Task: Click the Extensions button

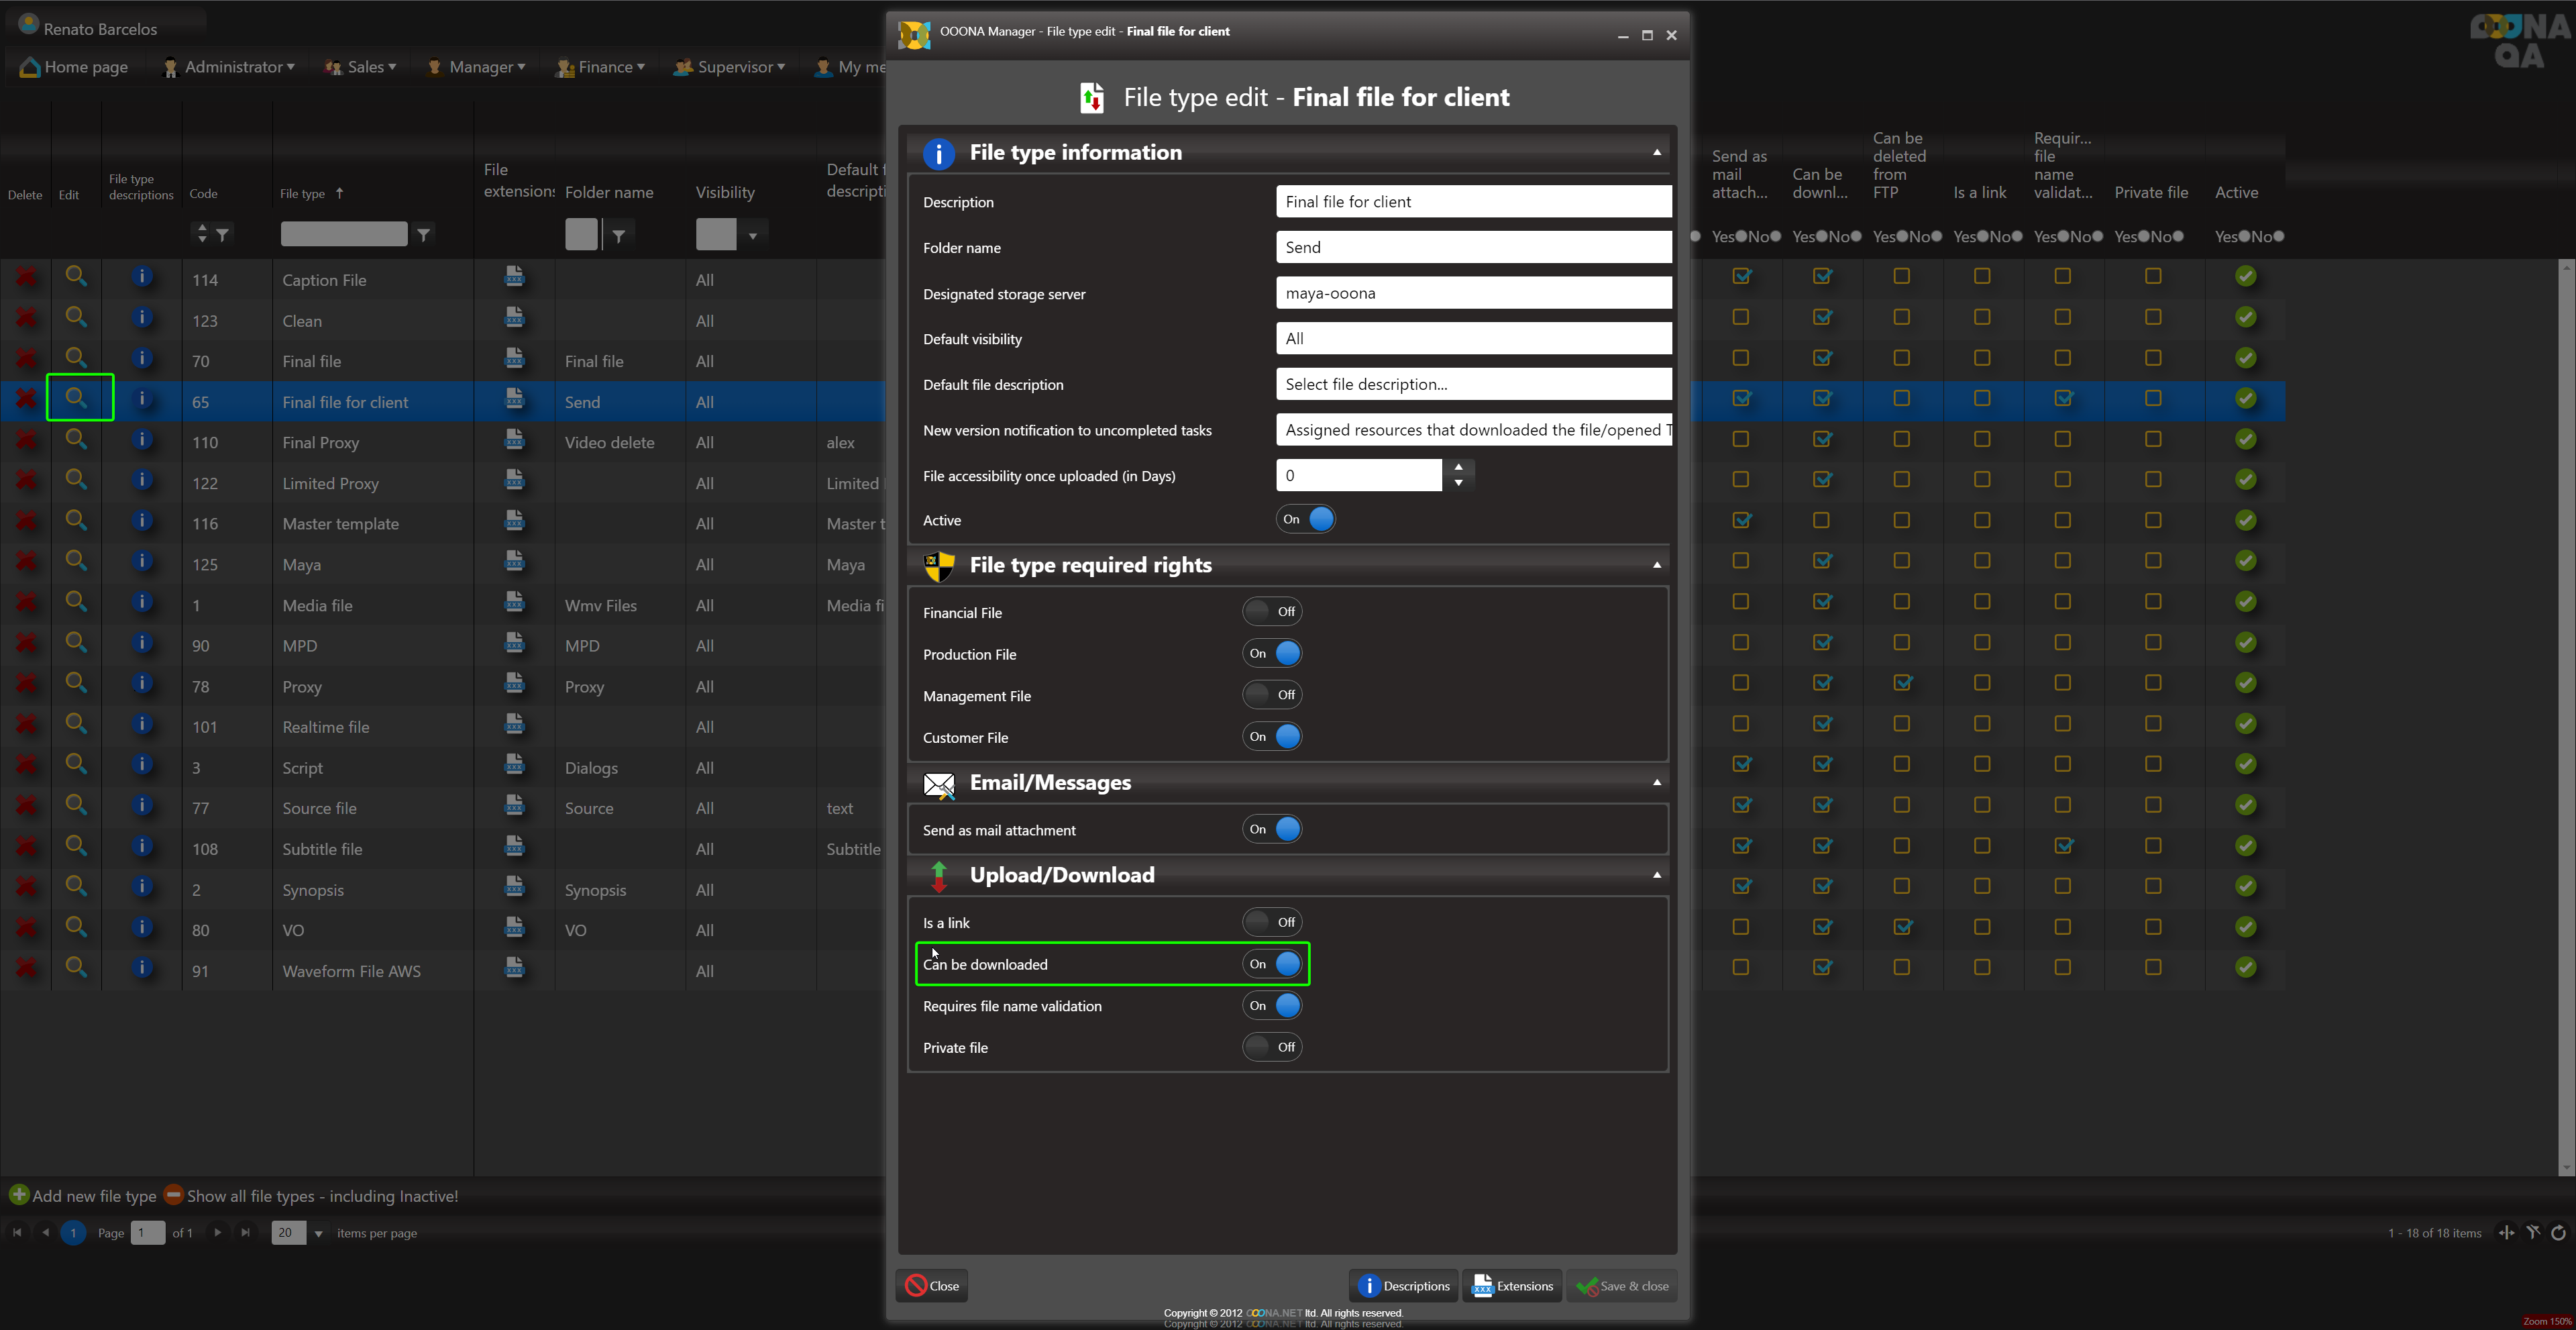Action: 1513,1286
